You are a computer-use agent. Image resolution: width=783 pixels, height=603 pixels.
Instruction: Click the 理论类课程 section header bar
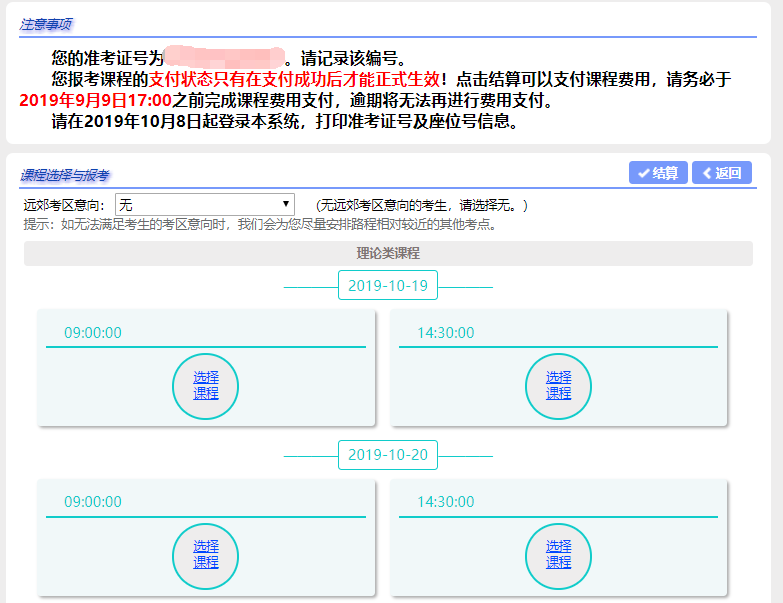pos(388,253)
